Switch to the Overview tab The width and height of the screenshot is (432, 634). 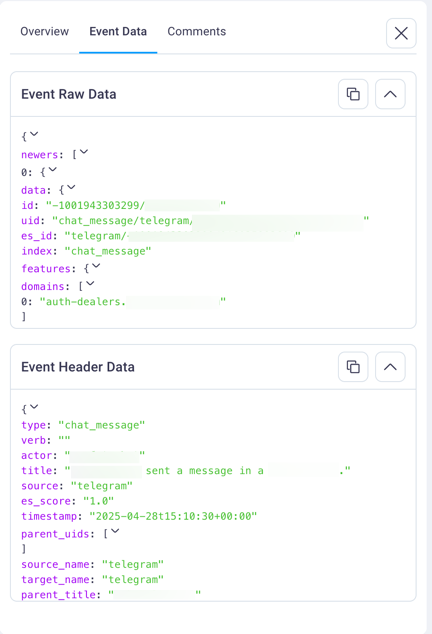(44, 32)
